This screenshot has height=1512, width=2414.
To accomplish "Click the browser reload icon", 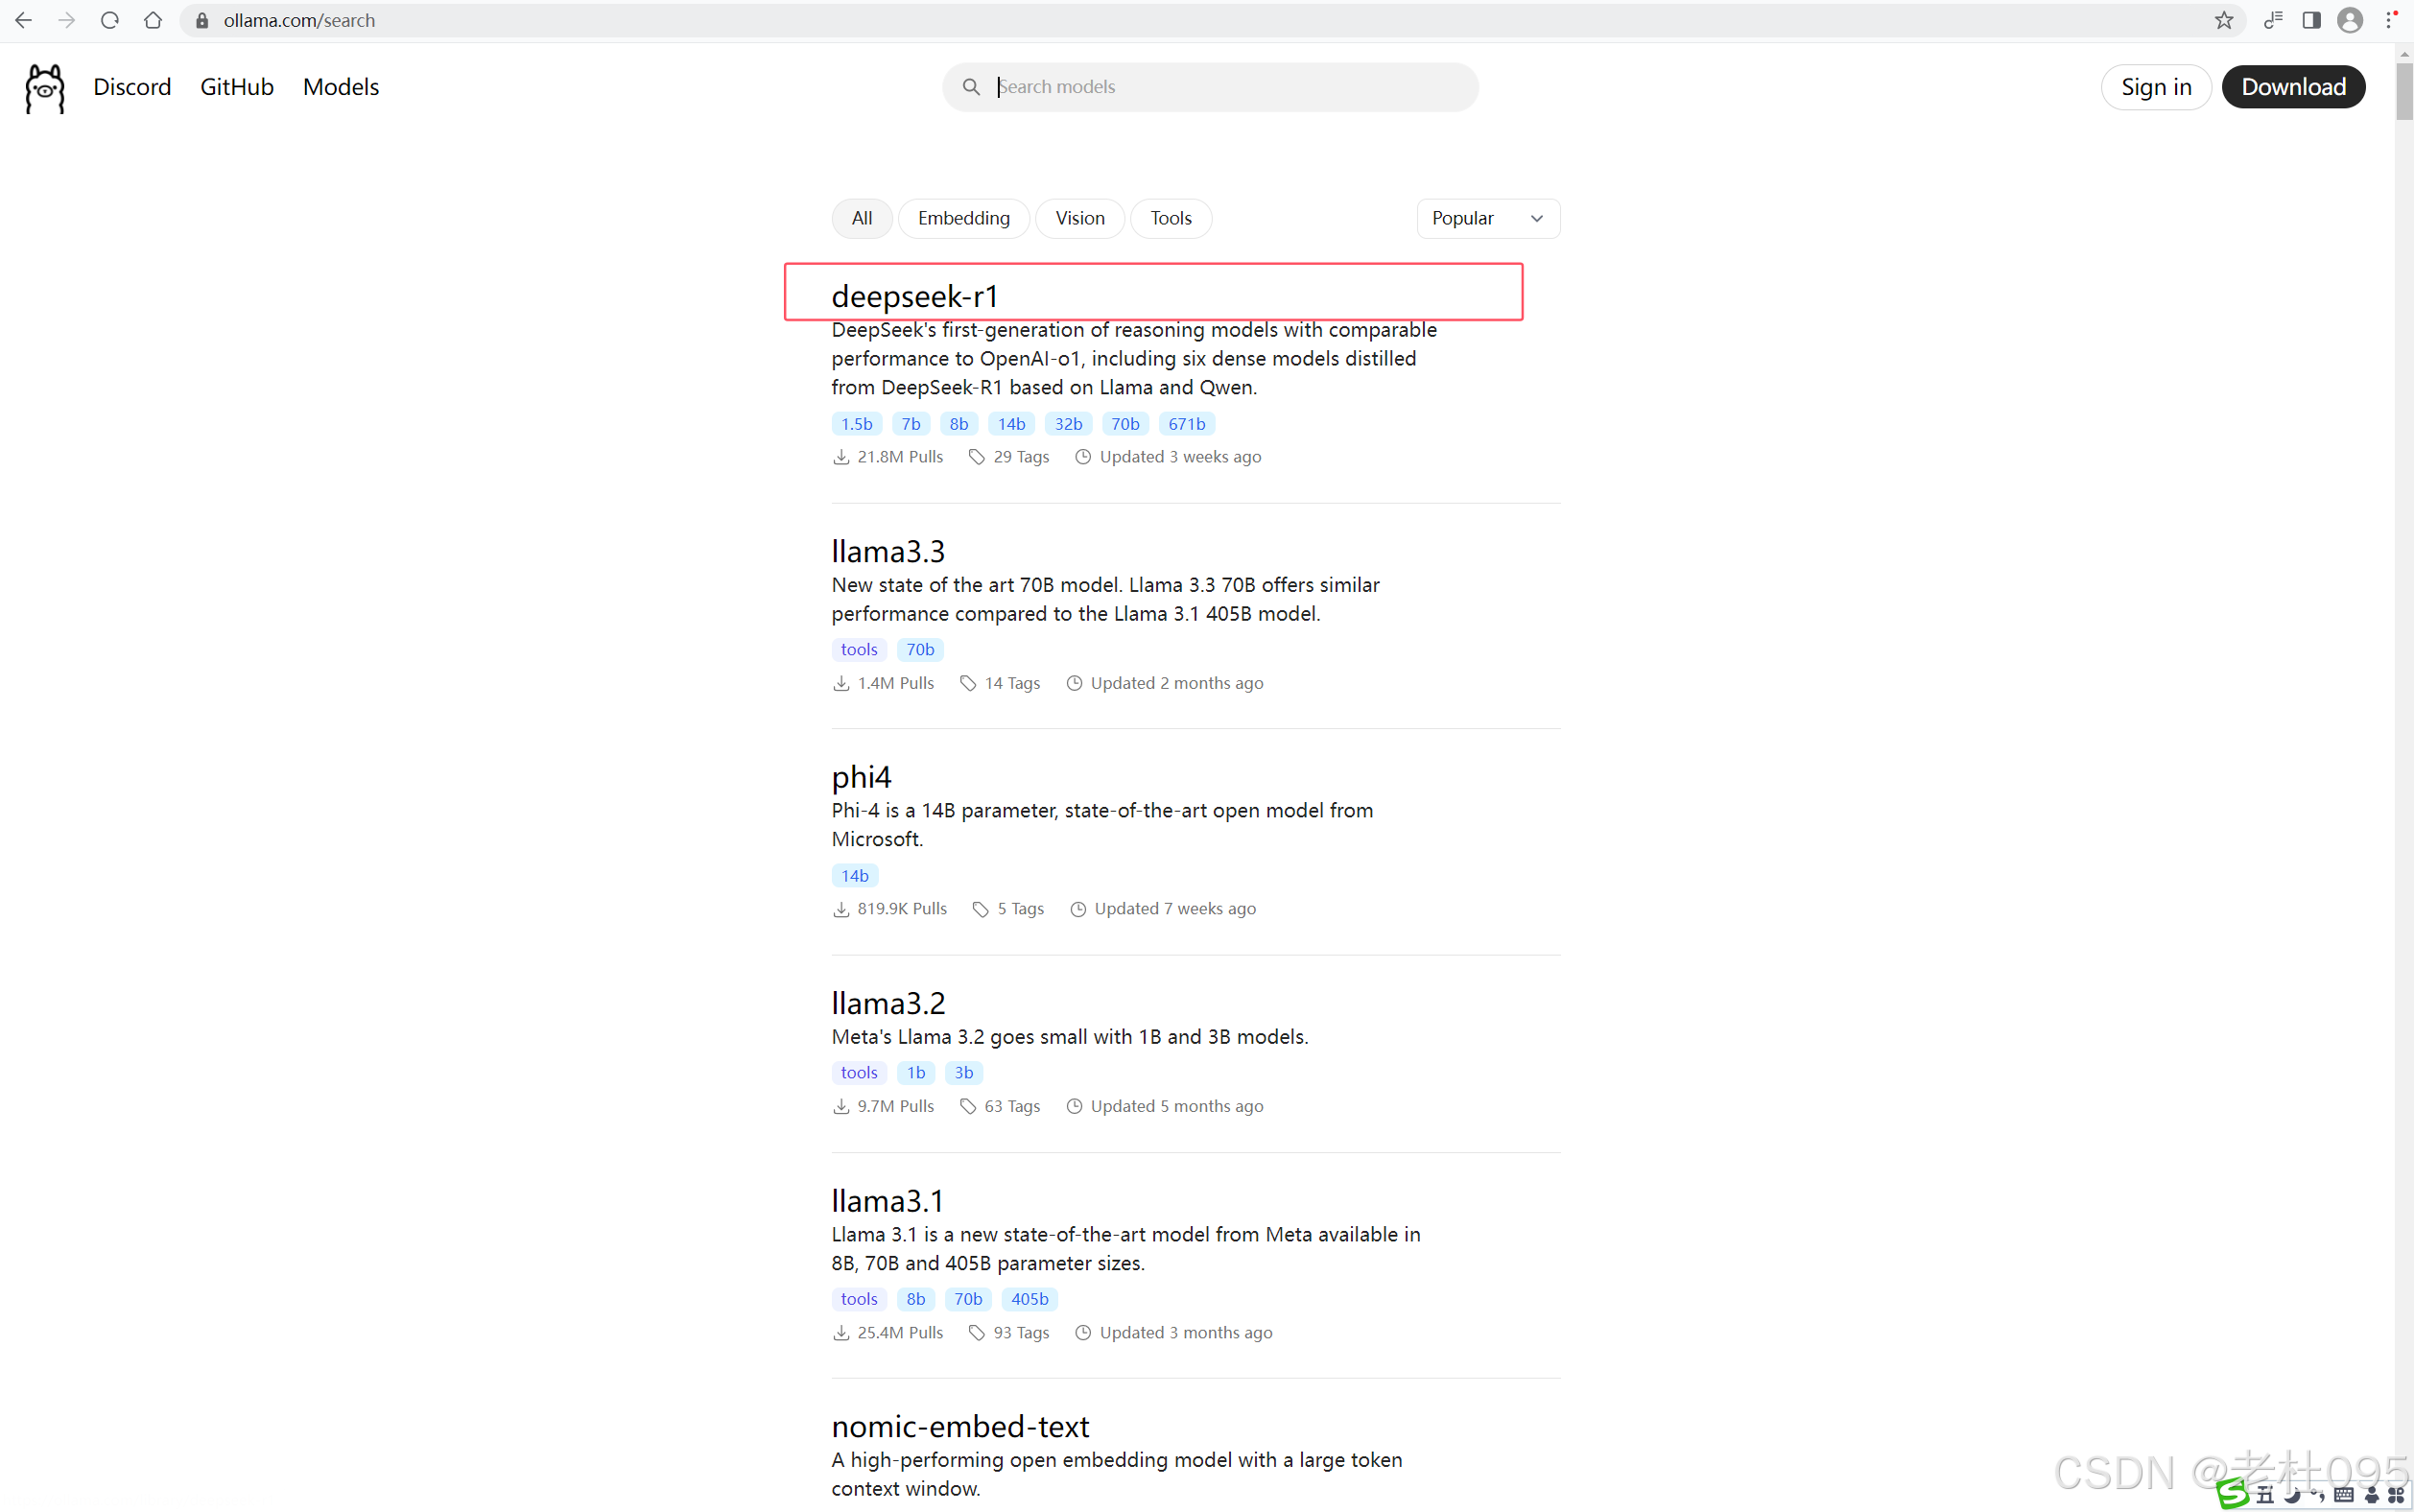I will (110, 20).
